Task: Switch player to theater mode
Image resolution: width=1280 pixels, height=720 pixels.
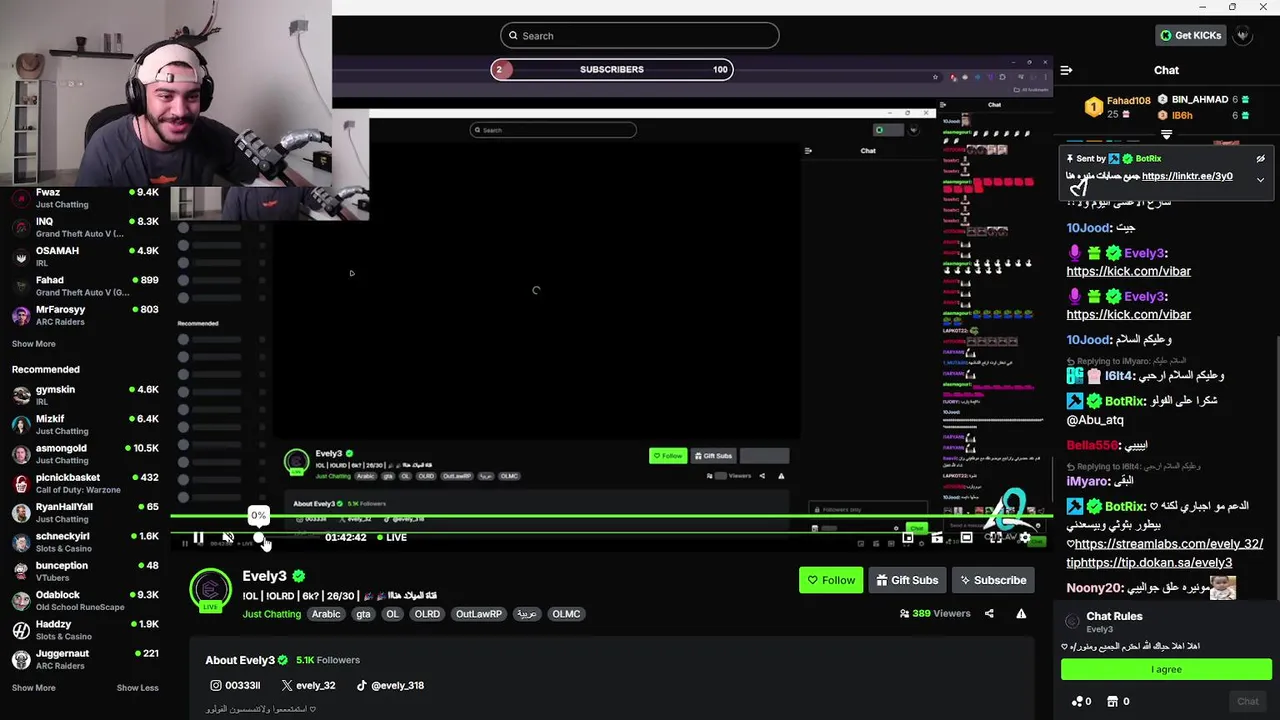Action: pyautogui.click(x=966, y=538)
